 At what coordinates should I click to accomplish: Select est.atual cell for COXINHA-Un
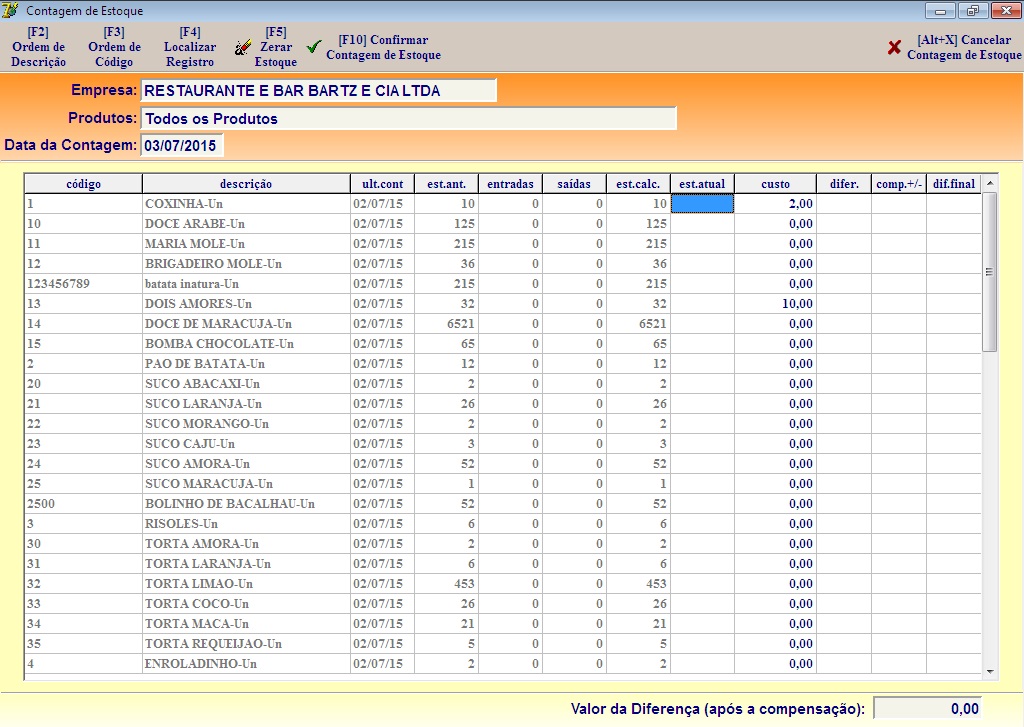[x=702, y=204]
